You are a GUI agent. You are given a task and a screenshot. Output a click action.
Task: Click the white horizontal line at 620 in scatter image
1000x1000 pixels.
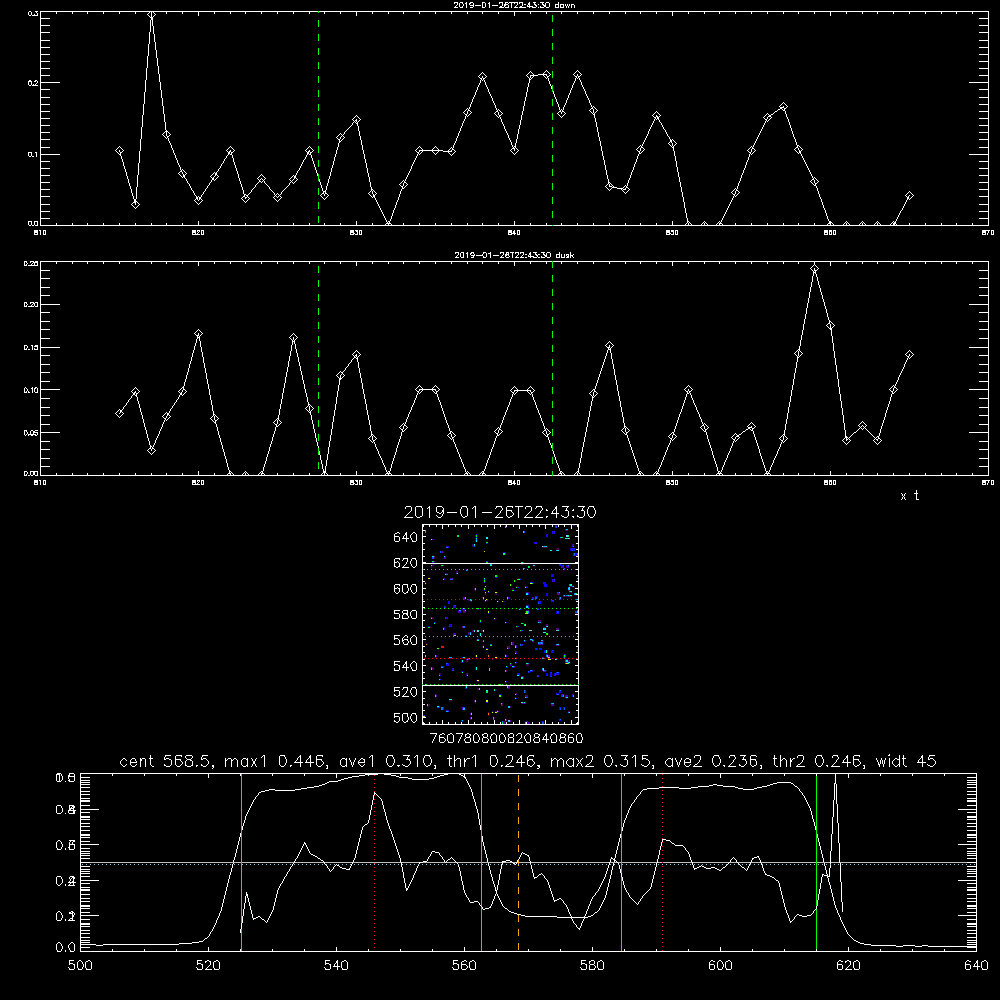(500, 563)
